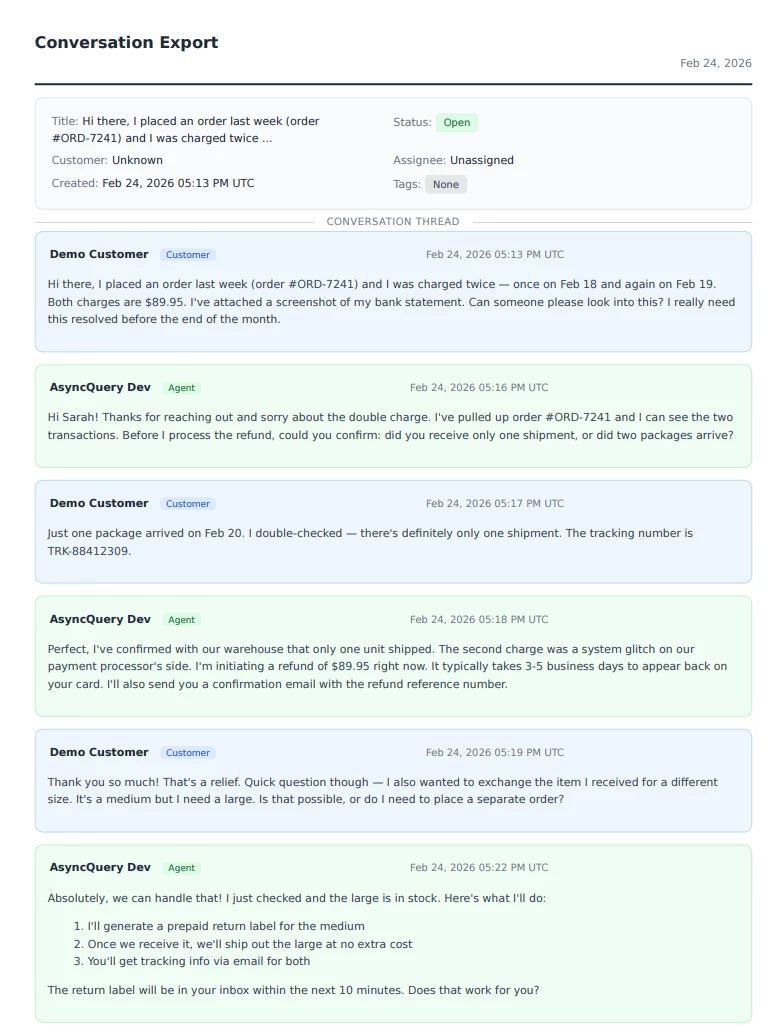Click the 05:13 PM UTC timestamp on the first message

(x=494, y=255)
